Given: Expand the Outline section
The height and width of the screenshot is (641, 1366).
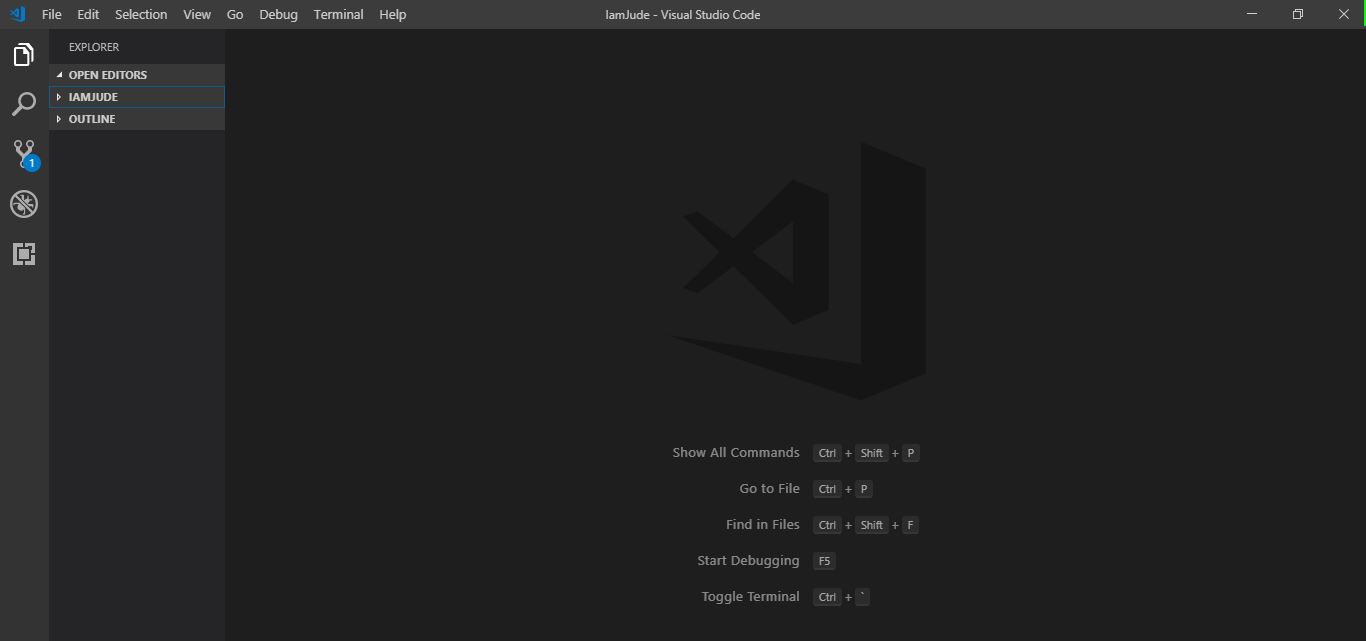Looking at the screenshot, I should point(137,119).
